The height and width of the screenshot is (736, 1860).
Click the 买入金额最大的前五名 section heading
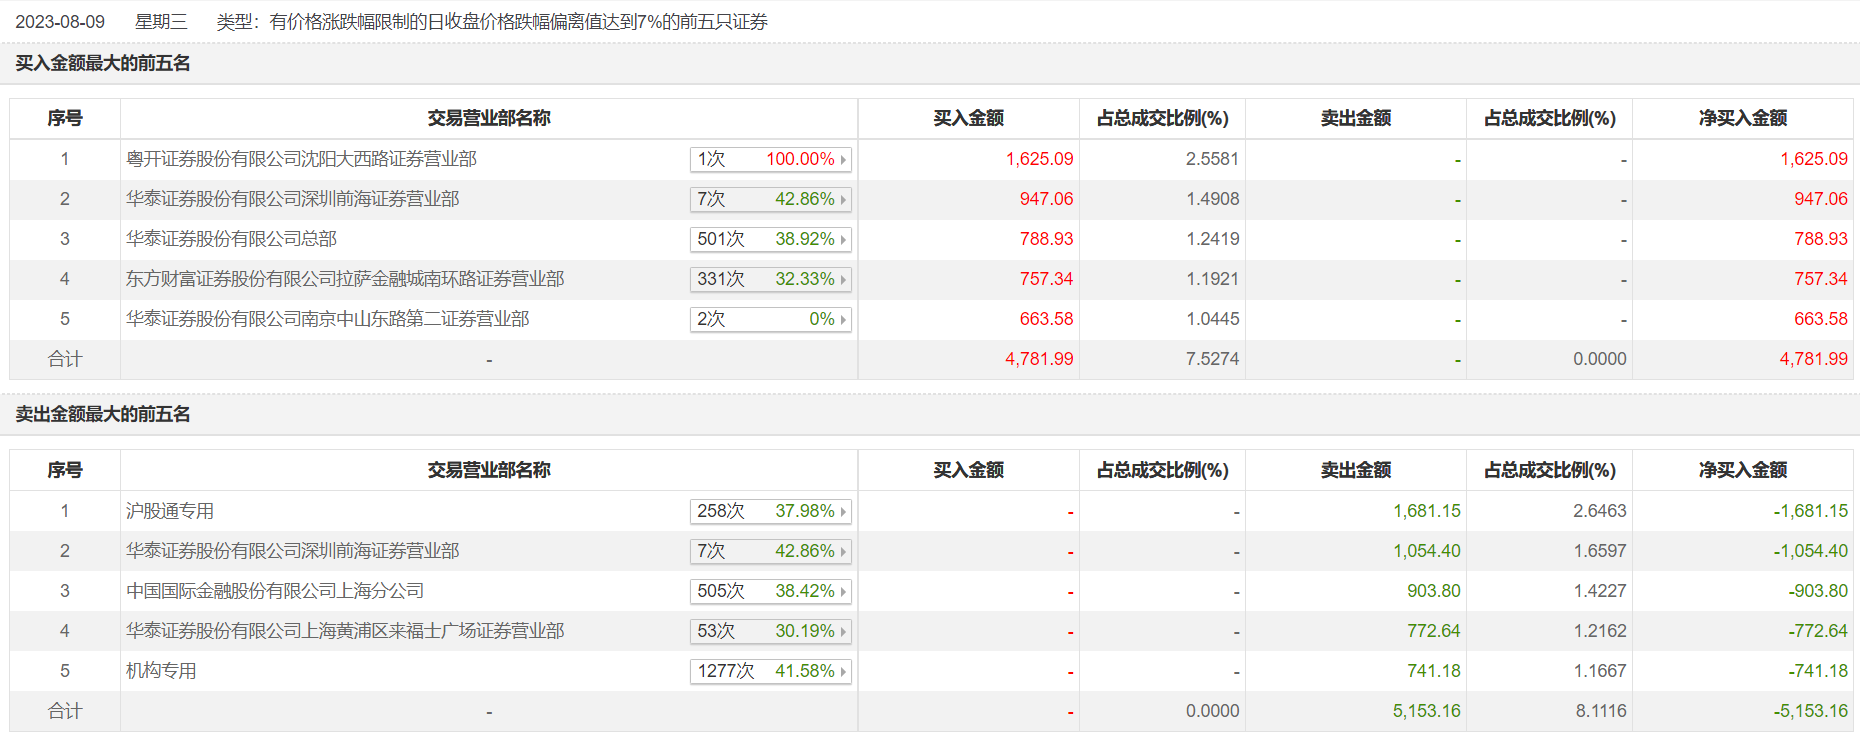click(x=103, y=63)
